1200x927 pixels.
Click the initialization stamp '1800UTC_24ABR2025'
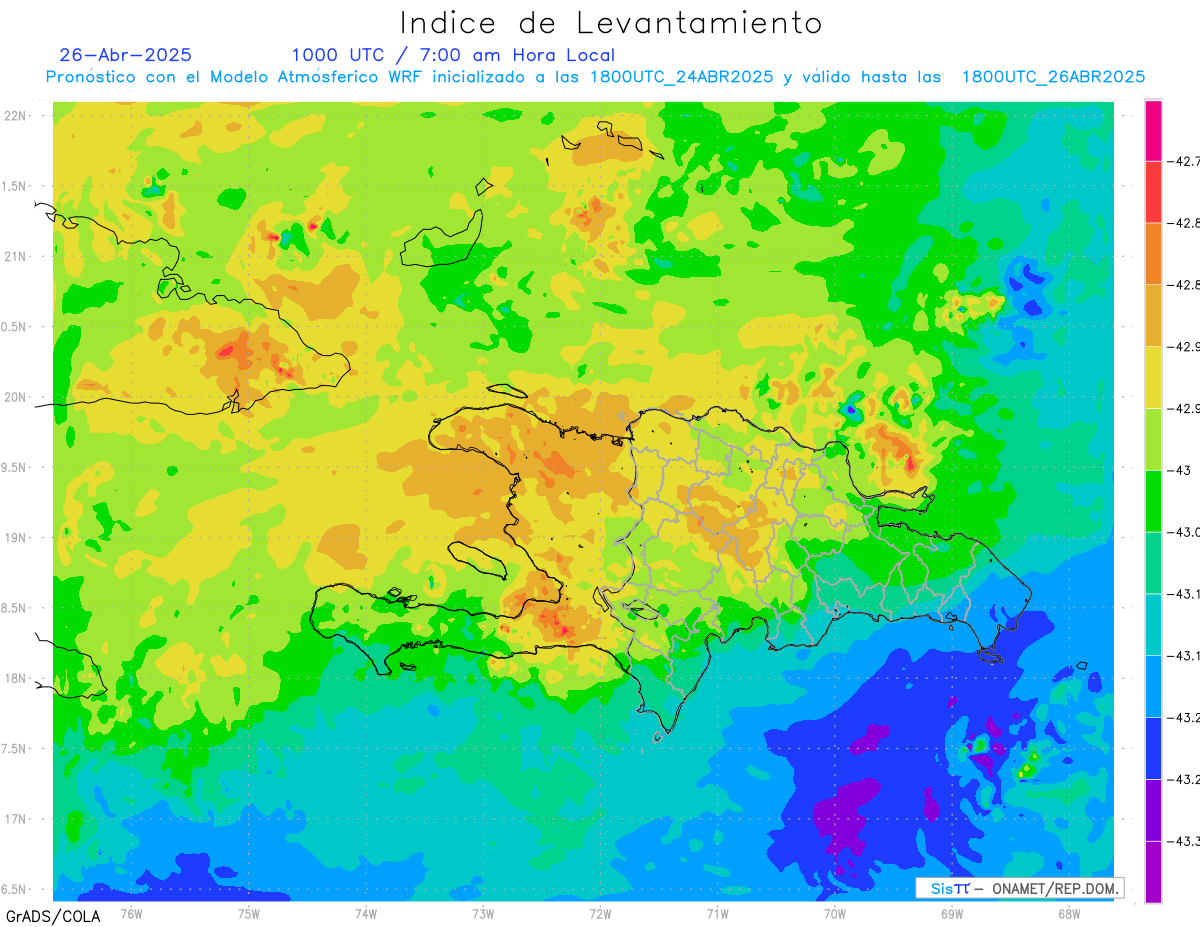pos(681,77)
